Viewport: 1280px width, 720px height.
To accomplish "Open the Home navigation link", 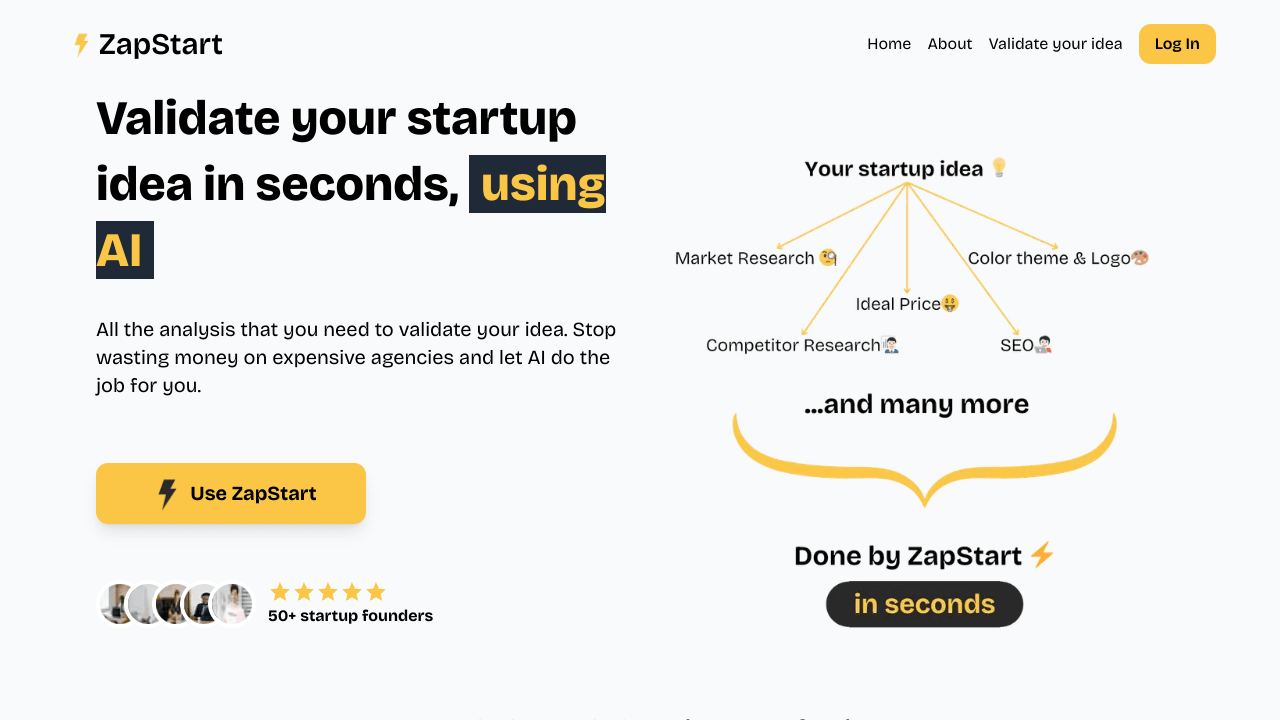I will pyautogui.click(x=888, y=44).
